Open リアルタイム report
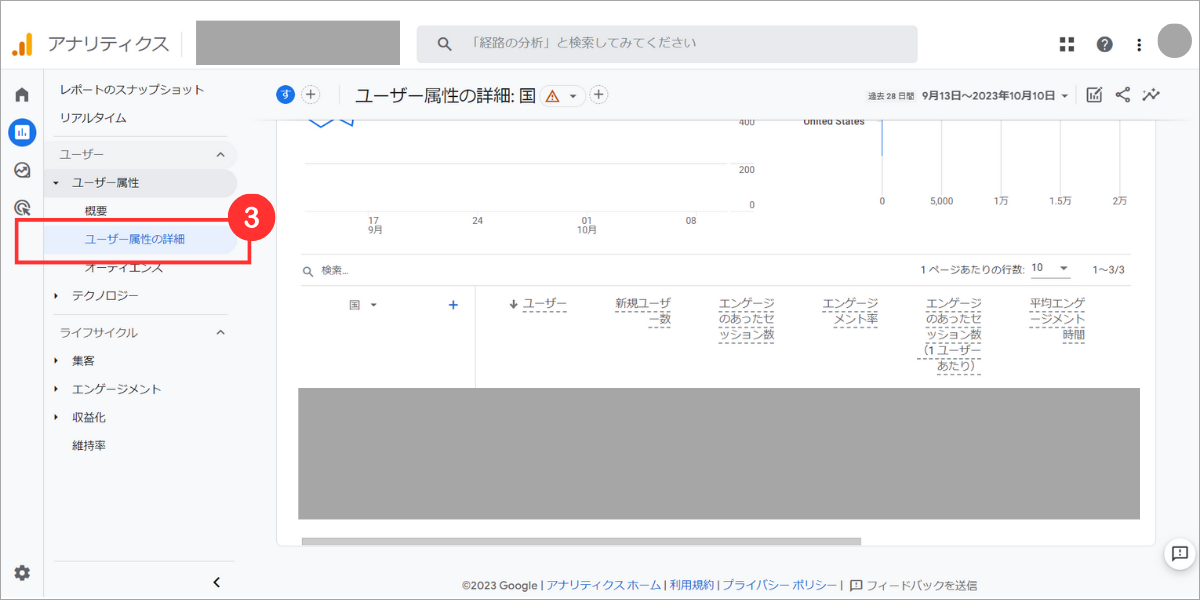 pos(93,118)
